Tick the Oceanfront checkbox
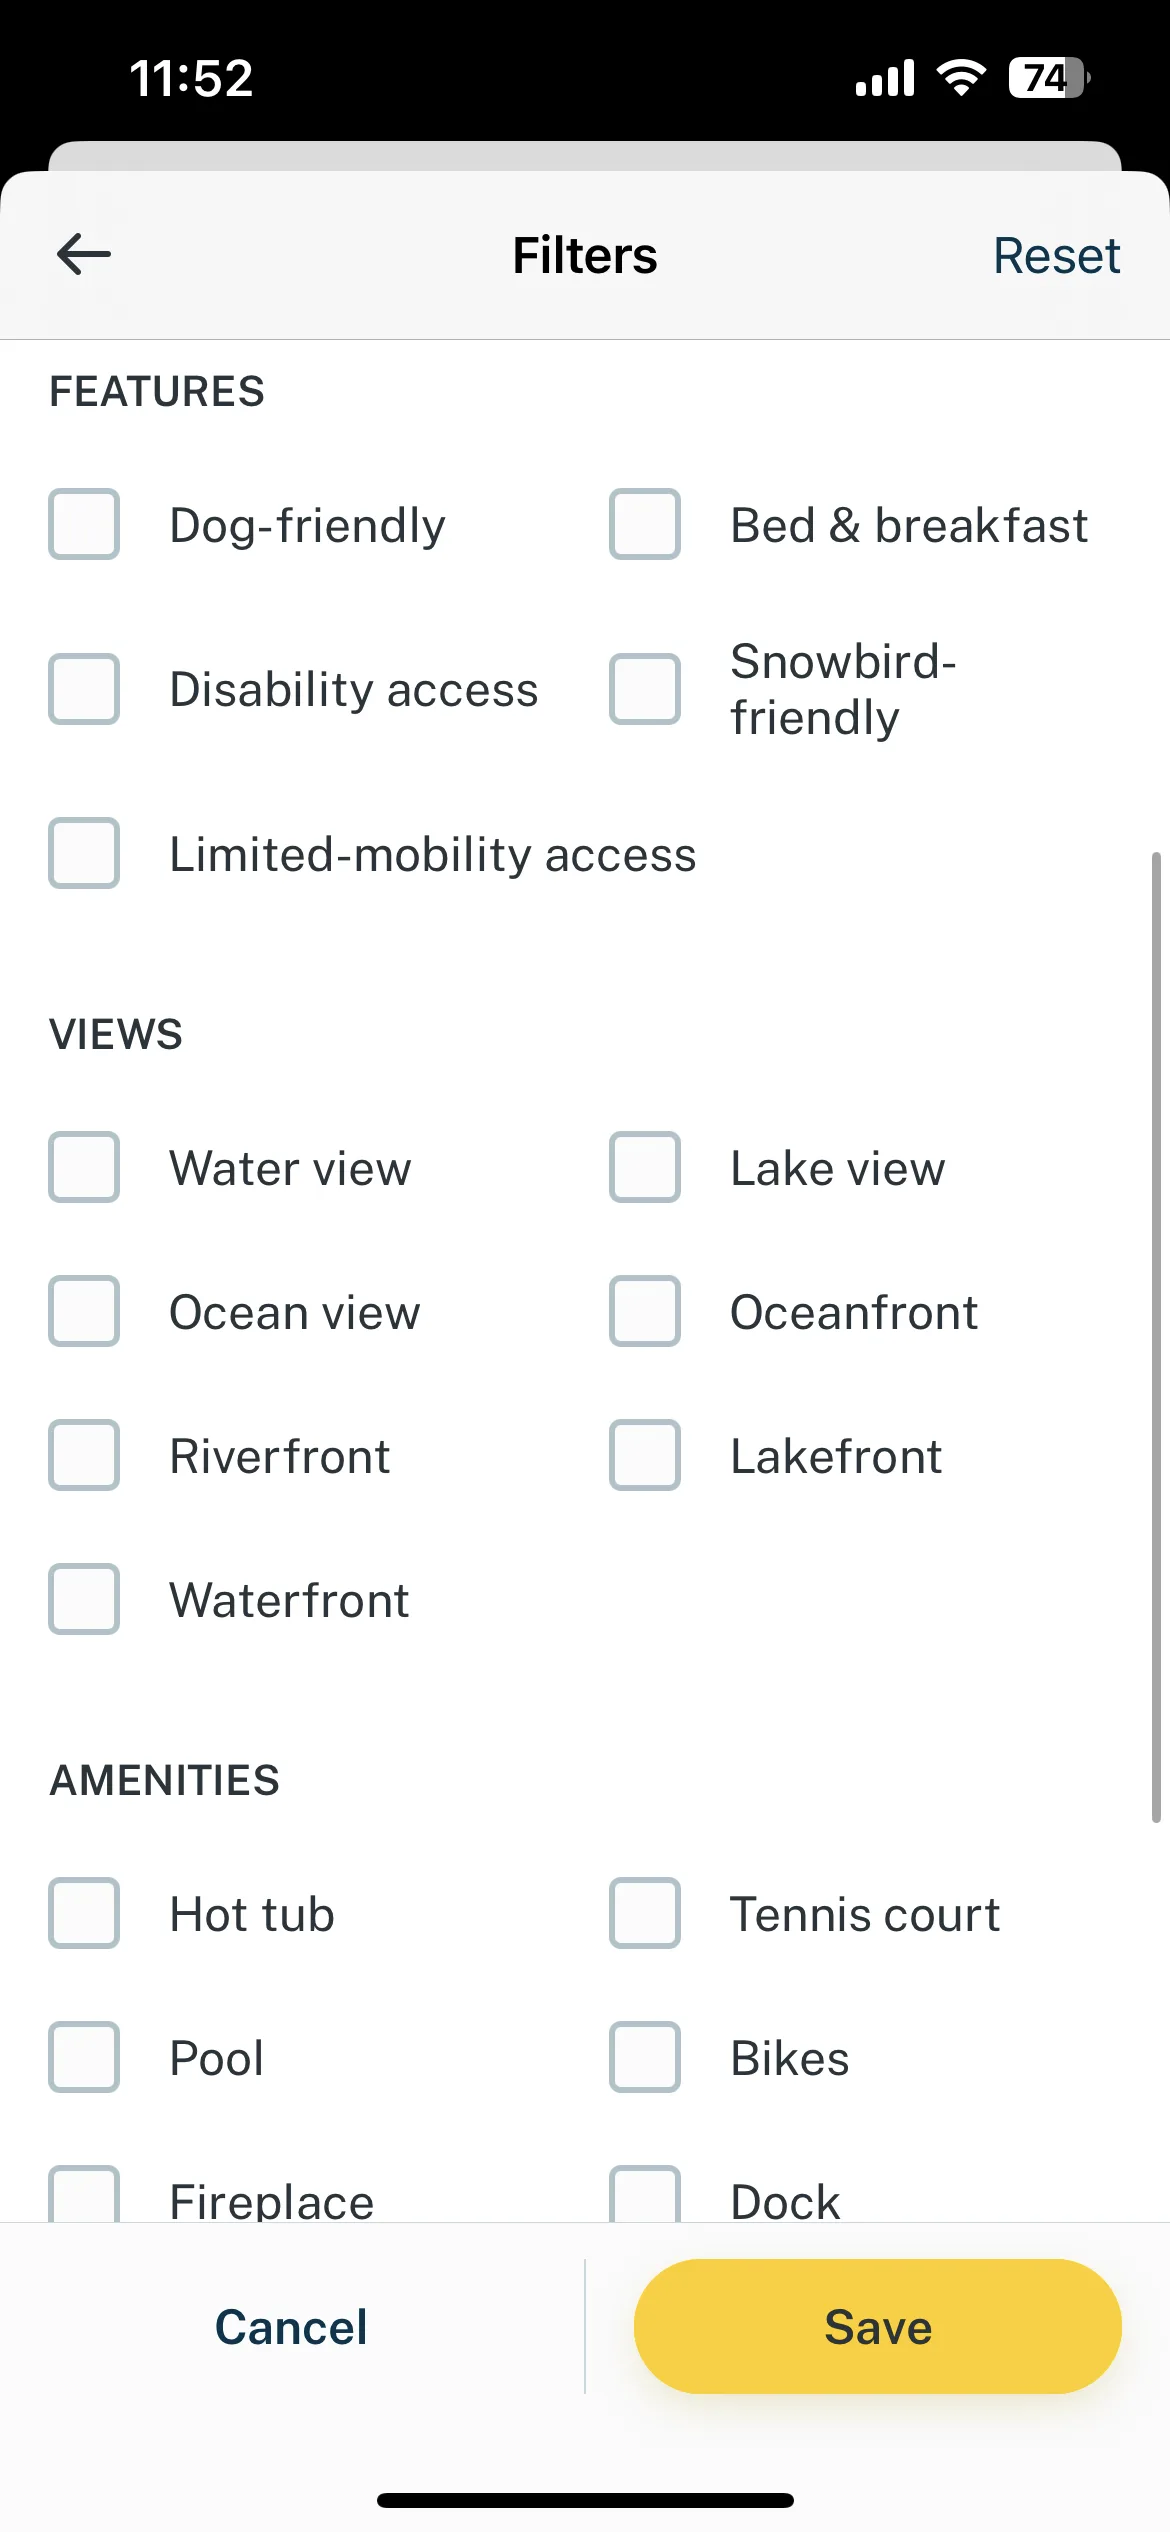This screenshot has height=2532, width=1170. (x=645, y=1311)
